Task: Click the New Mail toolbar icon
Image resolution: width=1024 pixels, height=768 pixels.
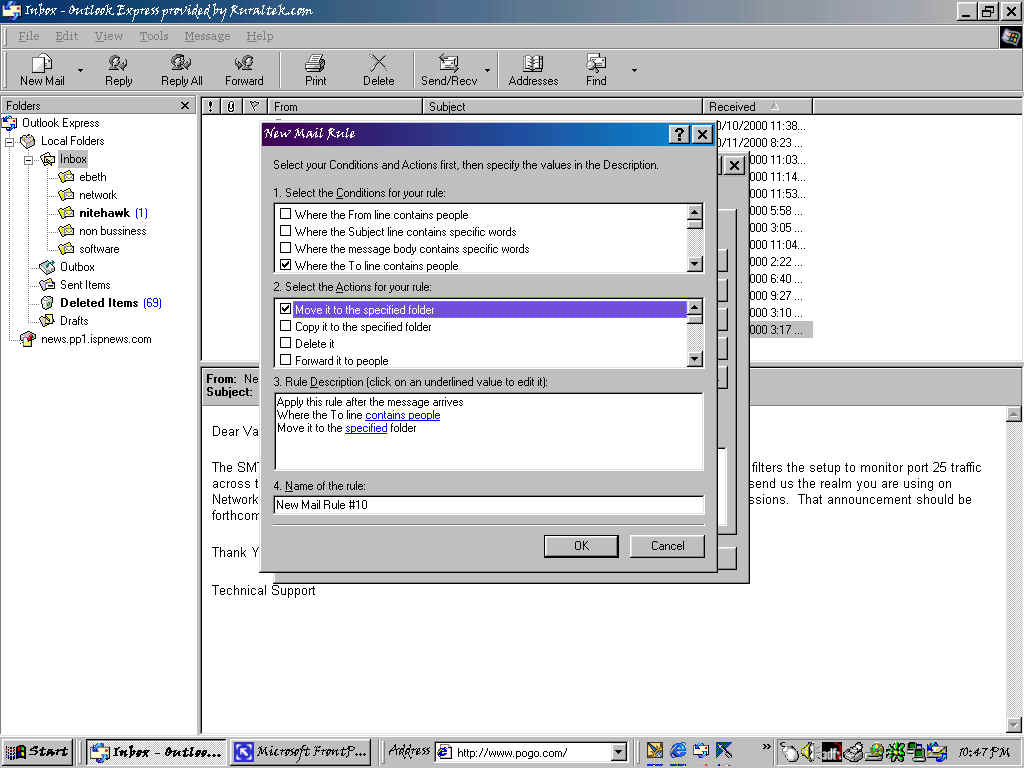Action: [42, 70]
